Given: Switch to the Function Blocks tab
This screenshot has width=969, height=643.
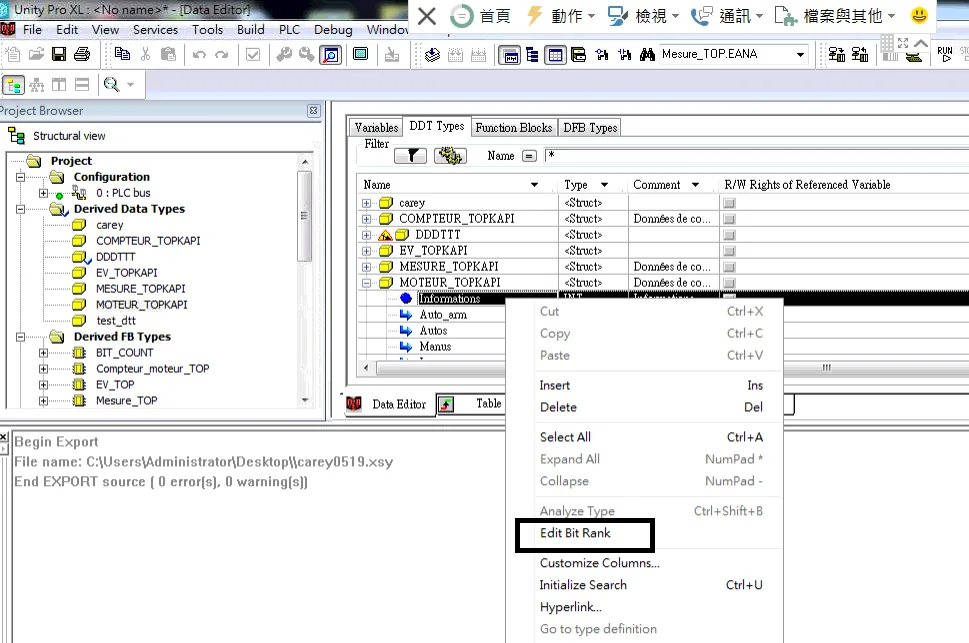Looking at the screenshot, I should pyautogui.click(x=514, y=127).
